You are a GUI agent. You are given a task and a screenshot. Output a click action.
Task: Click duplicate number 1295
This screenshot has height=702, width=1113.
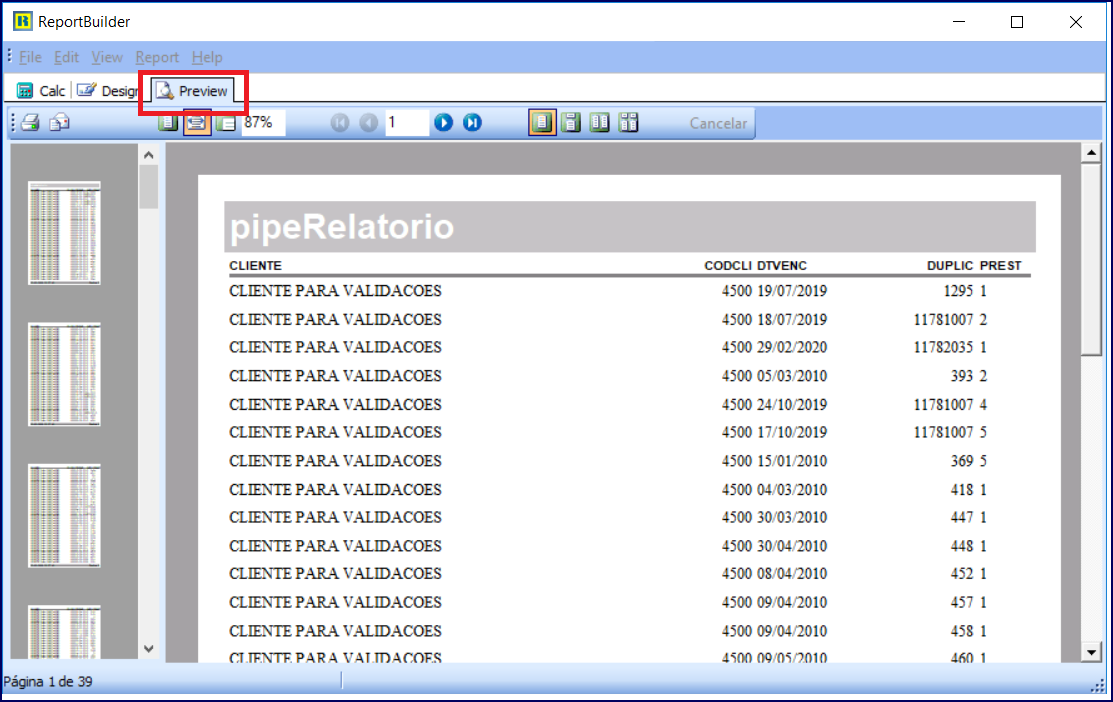pos(958,291)
